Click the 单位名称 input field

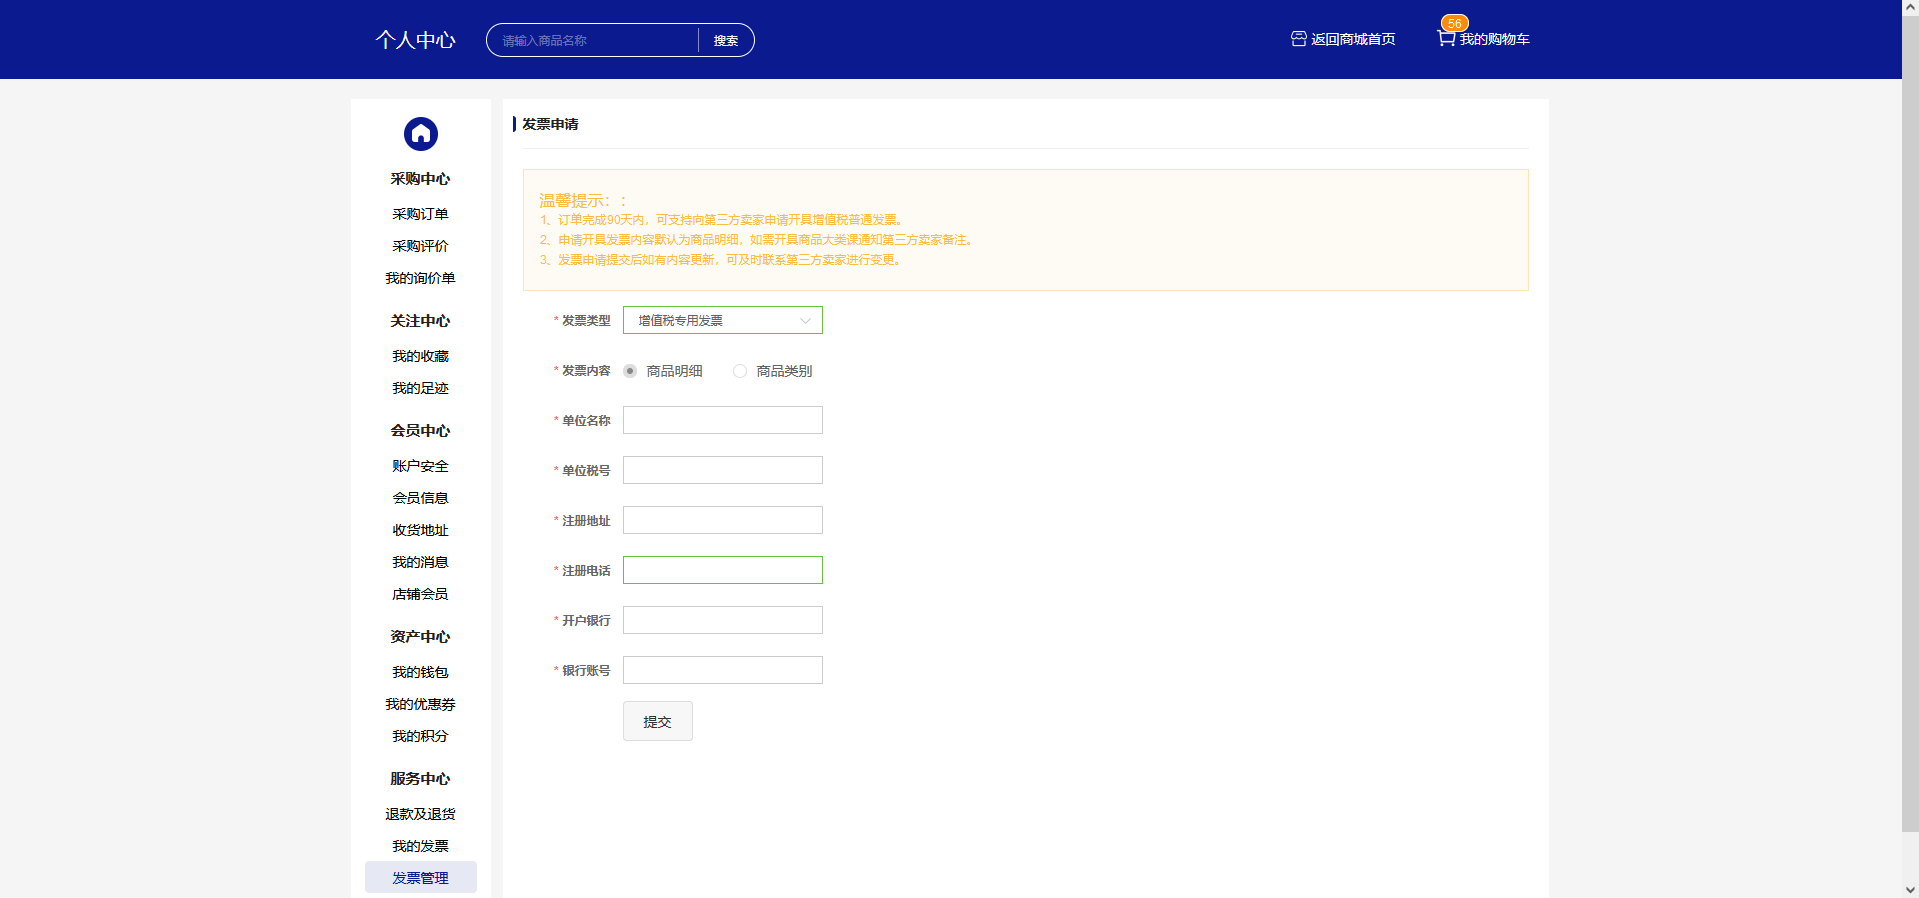722,420
